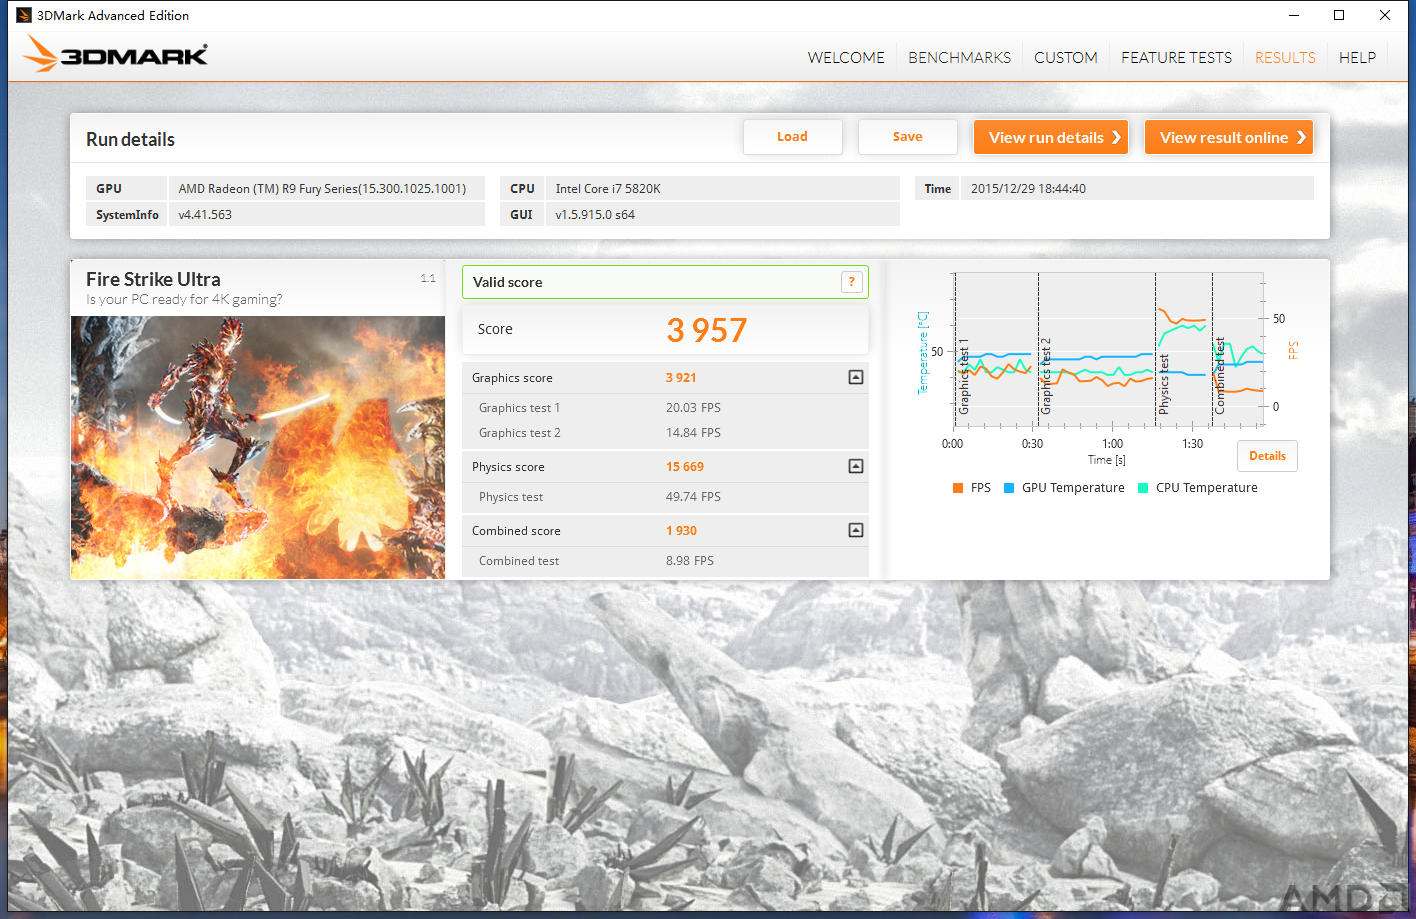Switch to the BENCHMARKS tab
Image resolution: width=1416 pixels, height=919 pixels.
coord(959,57)
